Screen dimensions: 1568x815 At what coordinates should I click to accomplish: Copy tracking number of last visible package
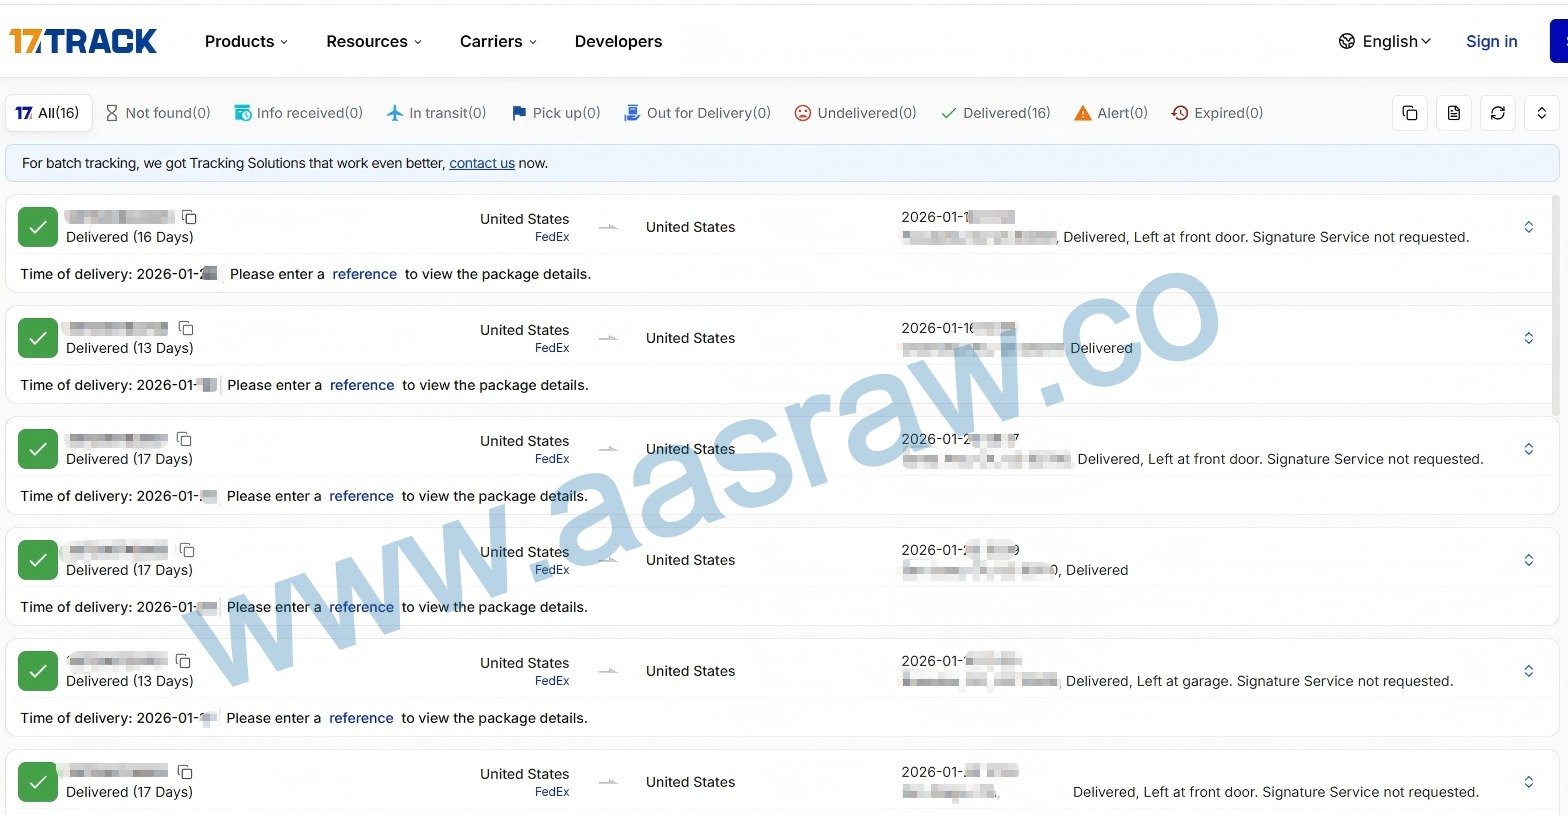[185, 772]
